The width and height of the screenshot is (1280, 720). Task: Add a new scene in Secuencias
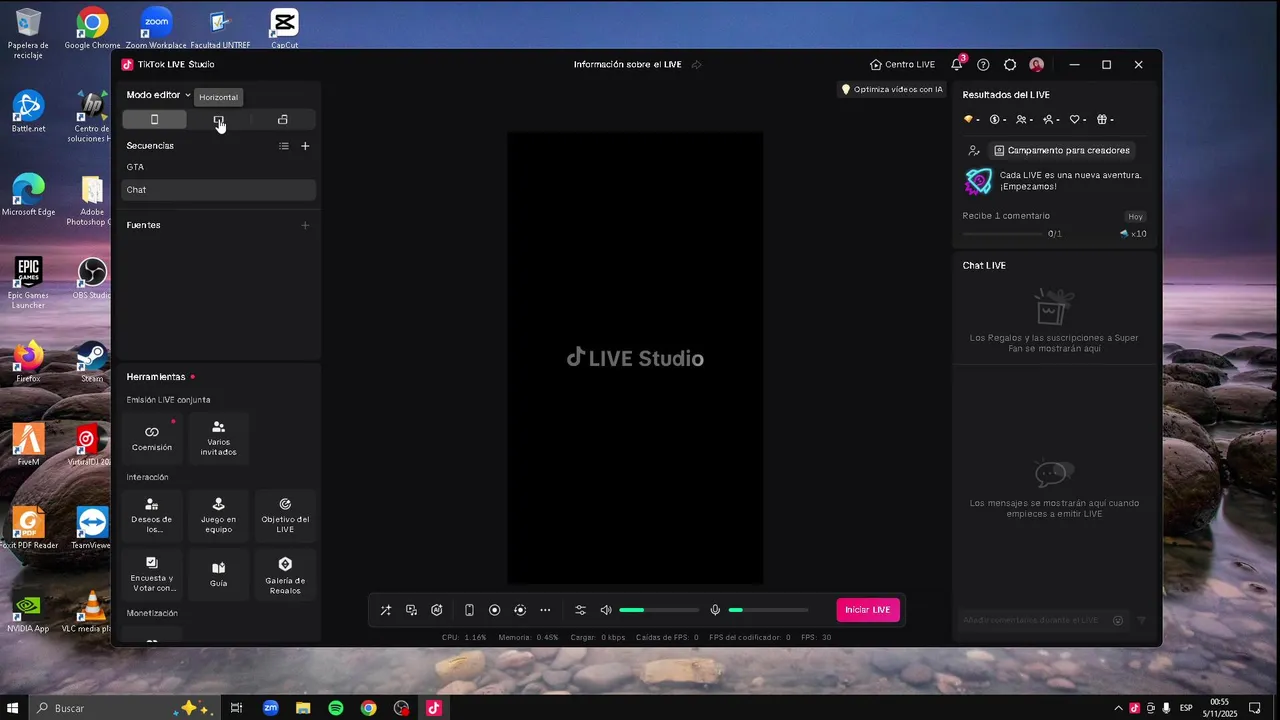click(305, 146)
